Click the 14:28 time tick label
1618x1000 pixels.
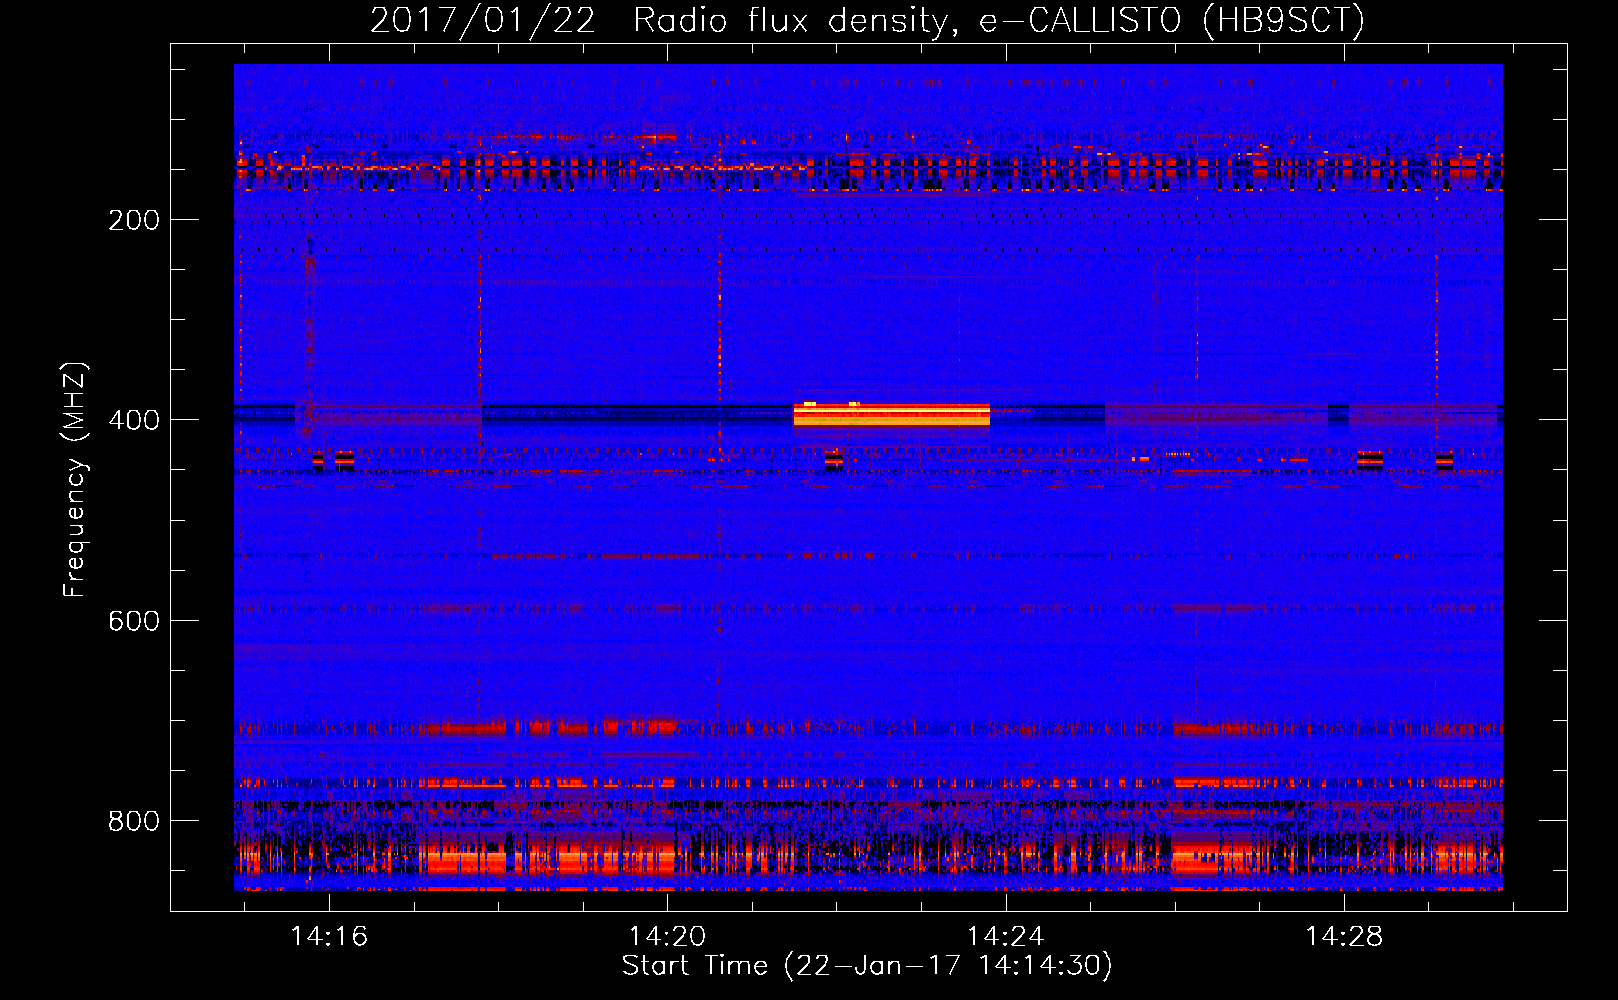coord(1343,937)
